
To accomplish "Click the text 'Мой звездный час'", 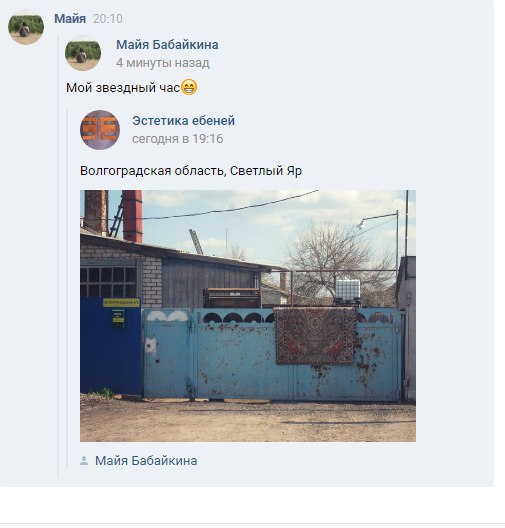I will point(123,88).
